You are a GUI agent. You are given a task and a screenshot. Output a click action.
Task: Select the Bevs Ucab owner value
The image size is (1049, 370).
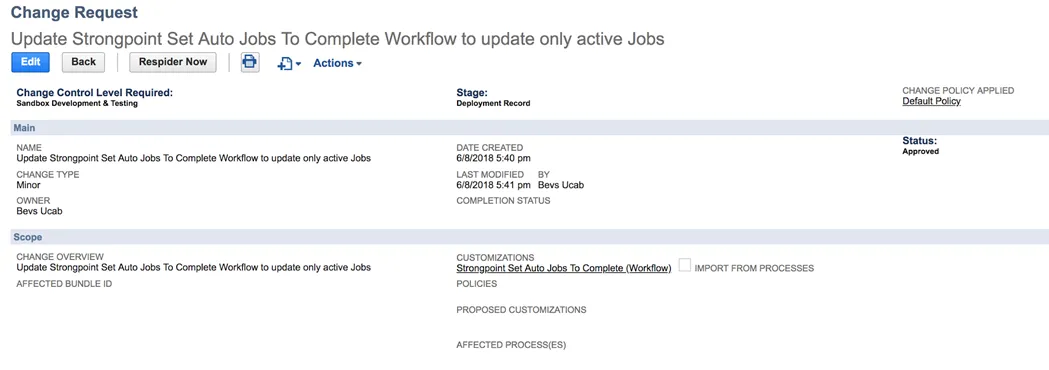click(x=39, y=211)
